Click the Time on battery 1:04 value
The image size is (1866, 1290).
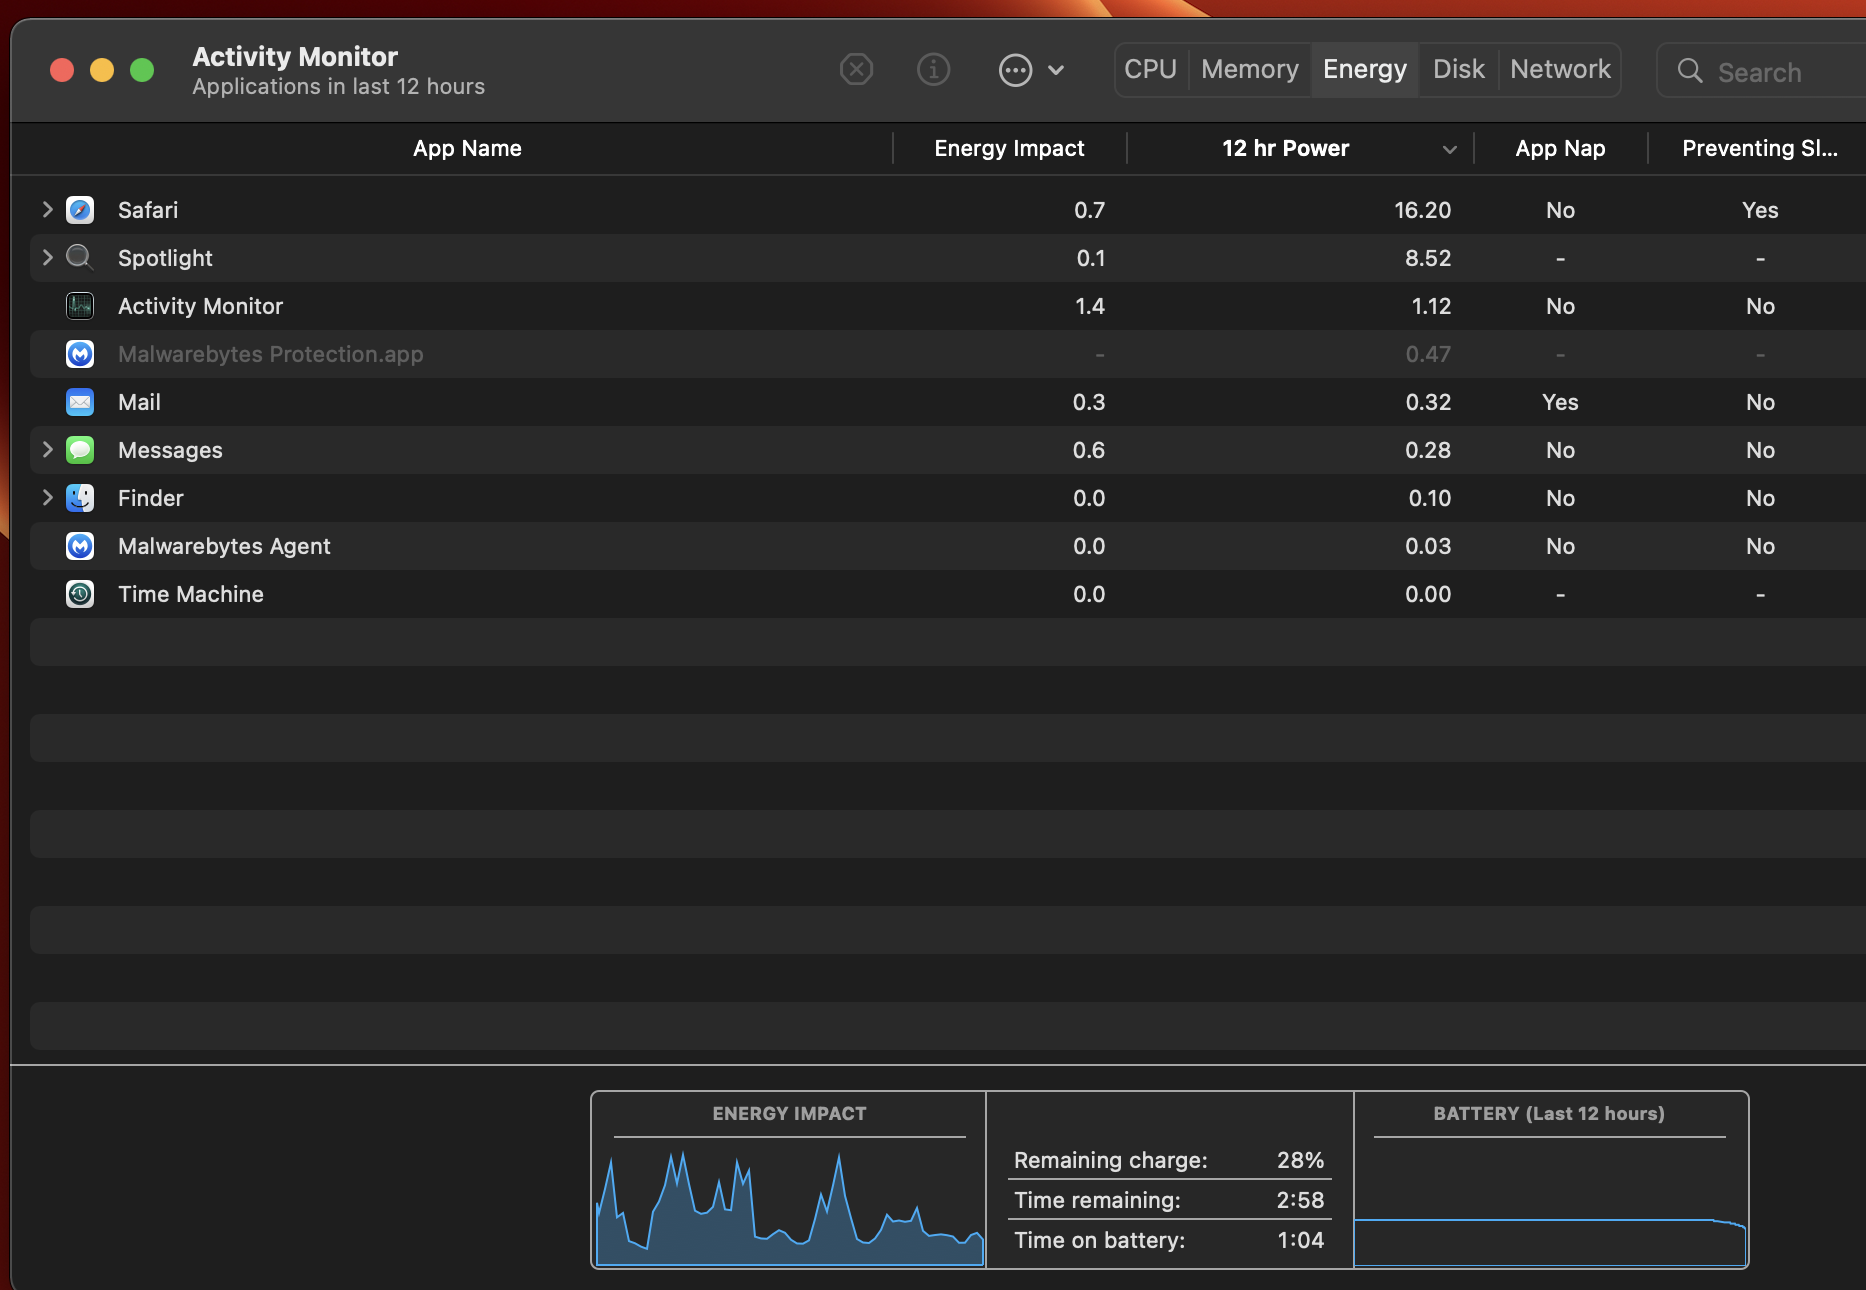(x=1300, y=1240)
